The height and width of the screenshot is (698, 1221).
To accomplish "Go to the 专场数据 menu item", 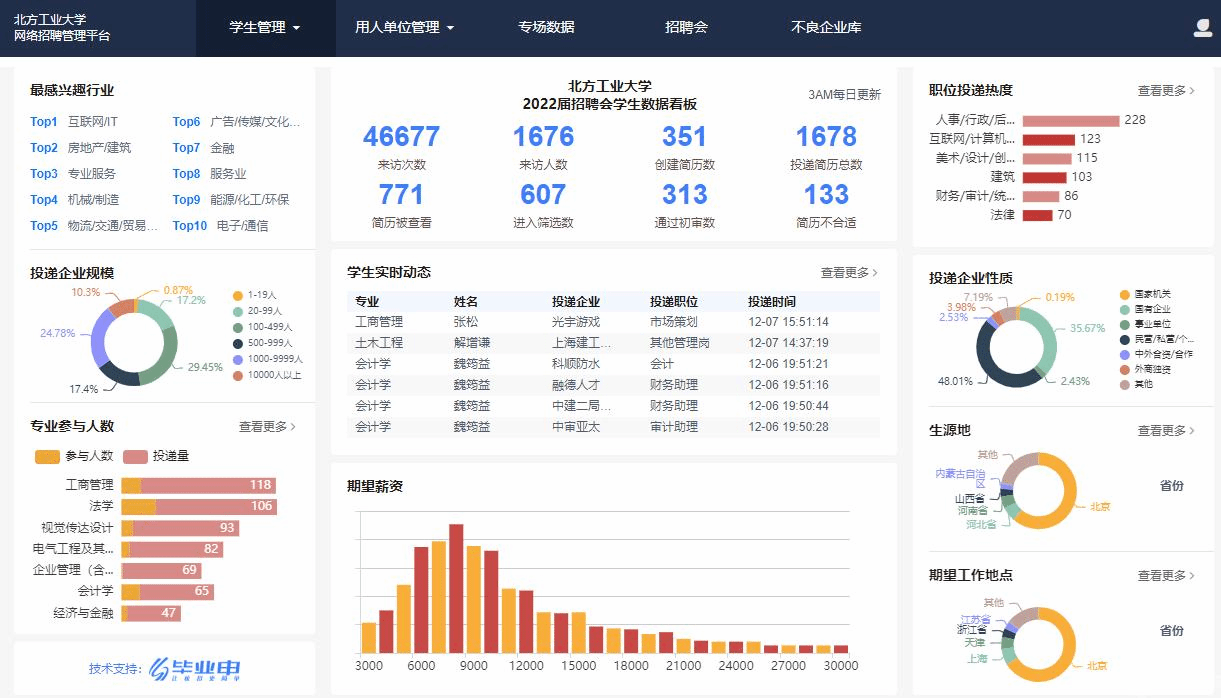I will [546, 28].
